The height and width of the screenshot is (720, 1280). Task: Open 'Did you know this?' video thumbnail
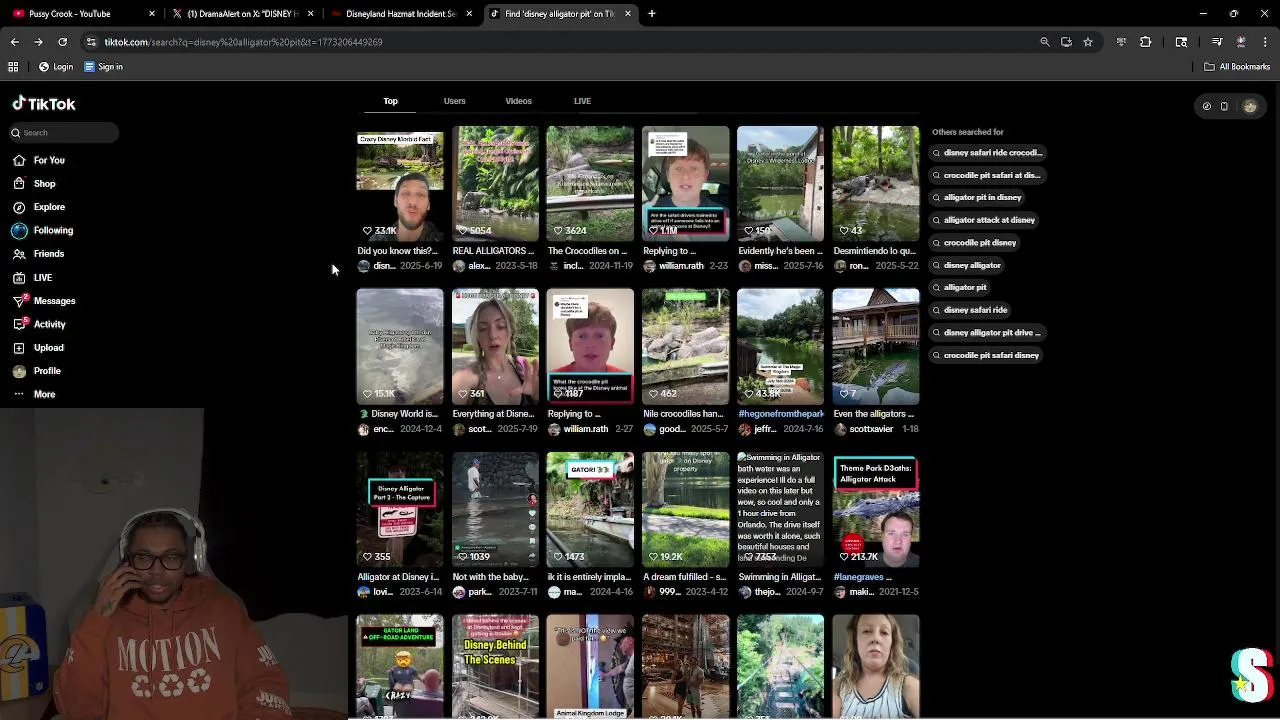400,183
